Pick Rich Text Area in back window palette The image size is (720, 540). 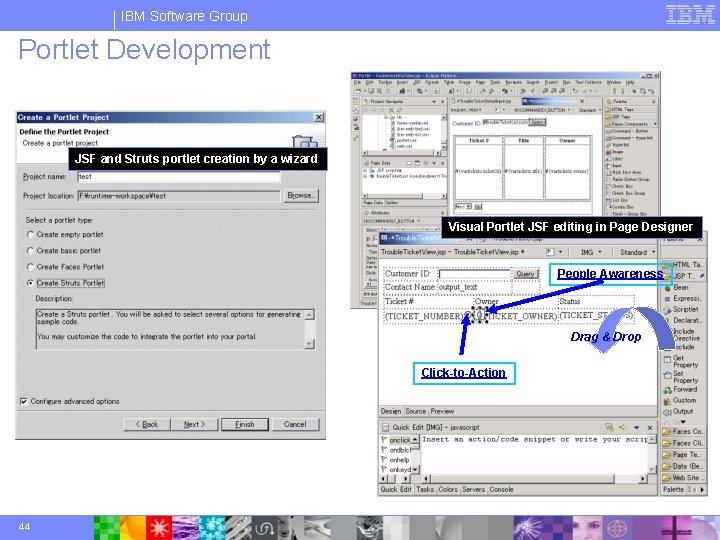623,173
